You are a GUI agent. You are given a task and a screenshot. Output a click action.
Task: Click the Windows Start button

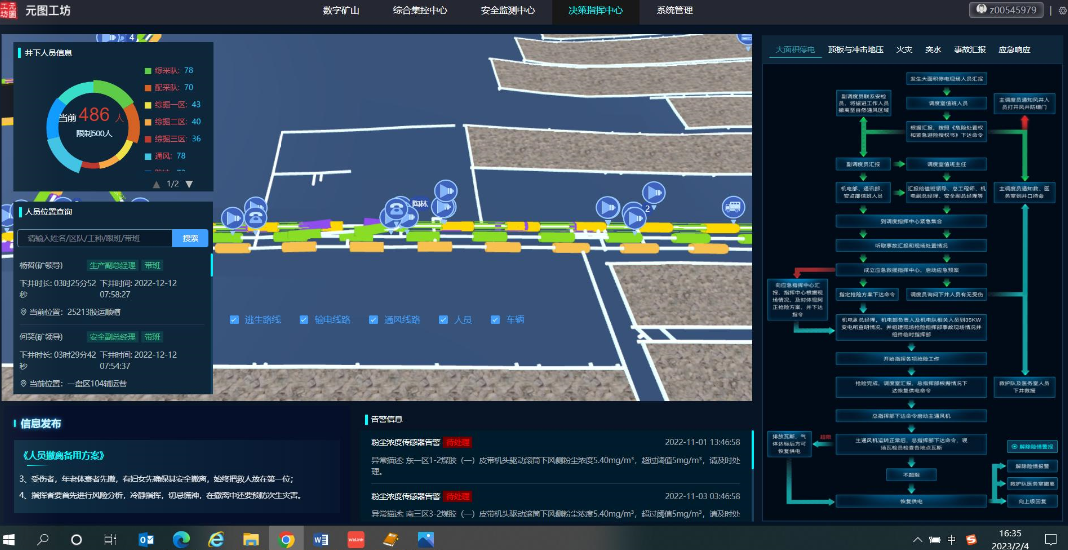point(13,539)
